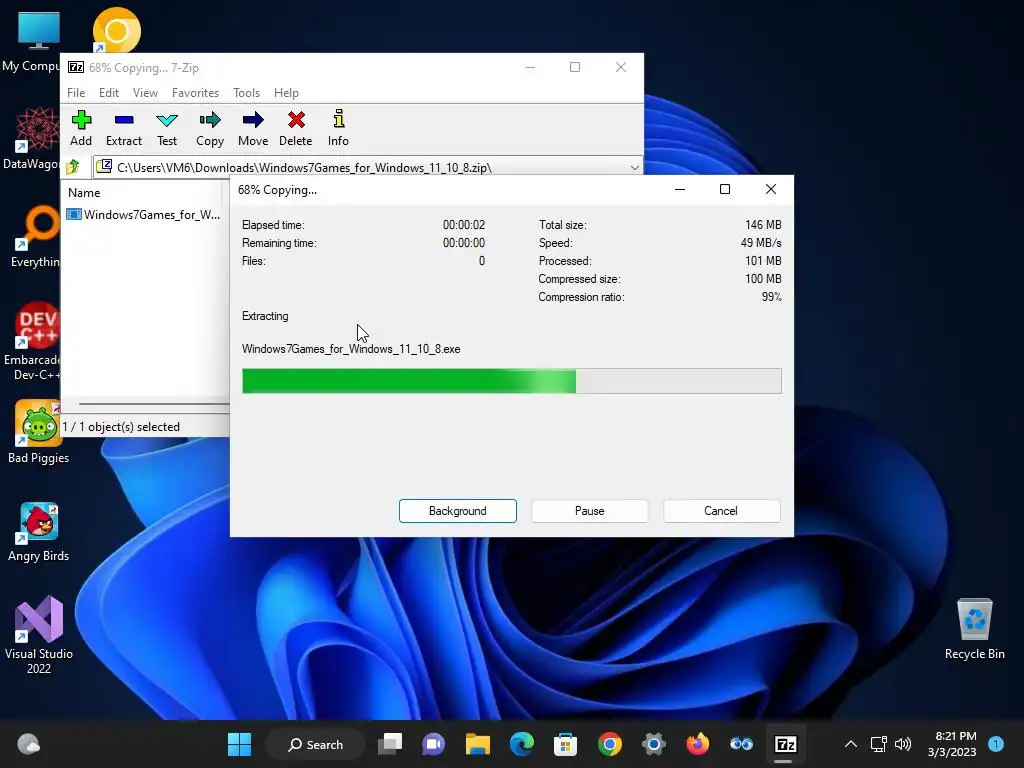Open the View menu
The image size is (1024, 768).
pyautogui.click(x=145, y=93)
